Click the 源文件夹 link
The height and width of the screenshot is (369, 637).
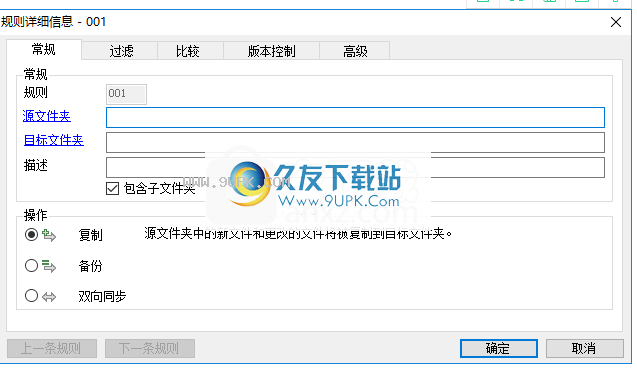pyautogui.click(x=47, y=116)
